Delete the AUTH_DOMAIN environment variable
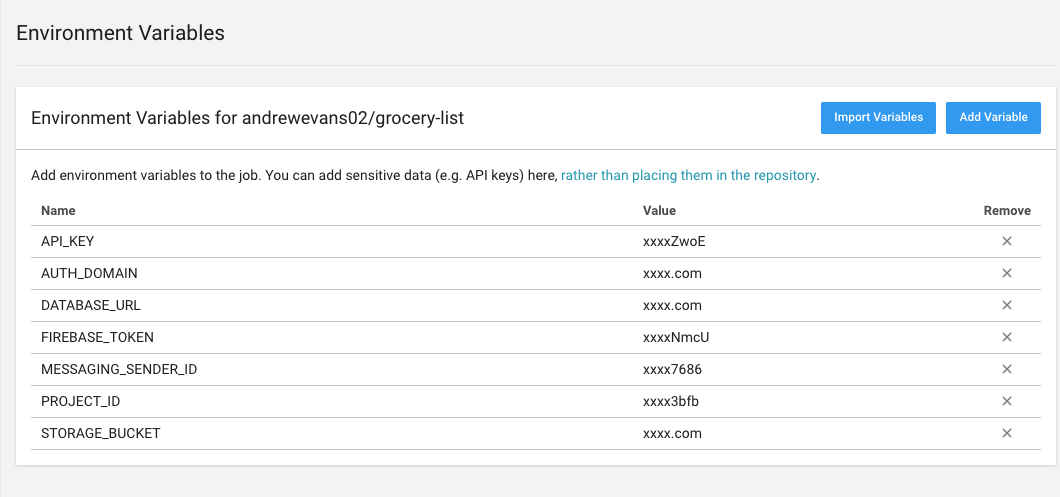This screenshot has height=497, width=1060. [x=1007, y=273]
